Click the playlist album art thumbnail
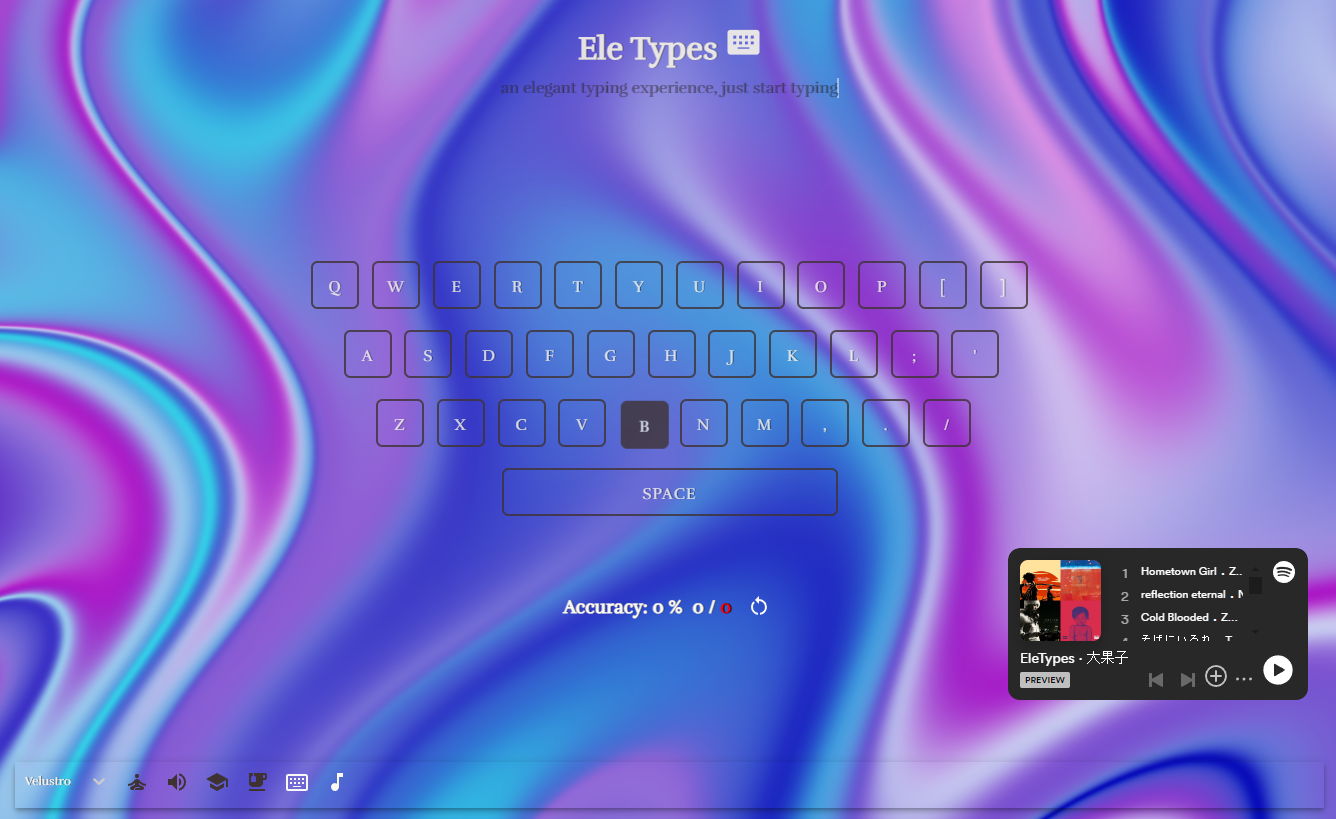 pyautogui.click(x=1060, y=600)
